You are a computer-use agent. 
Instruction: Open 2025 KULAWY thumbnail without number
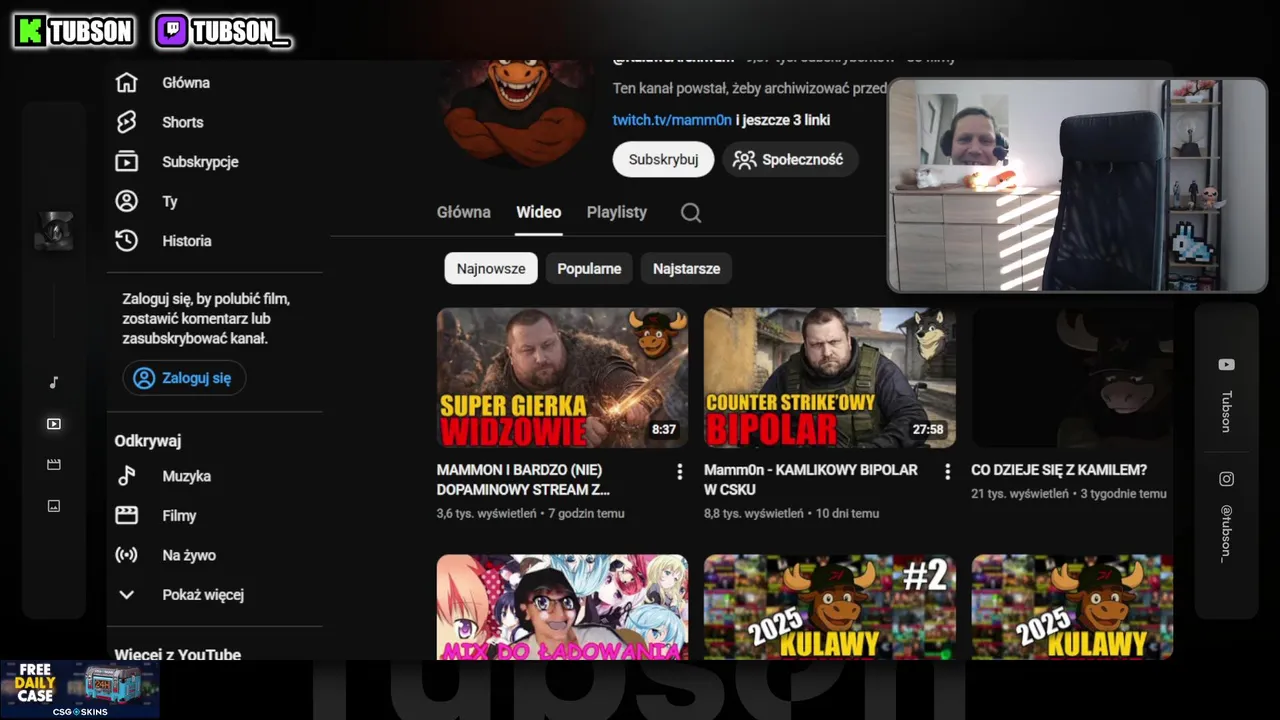click(1072, 607)
